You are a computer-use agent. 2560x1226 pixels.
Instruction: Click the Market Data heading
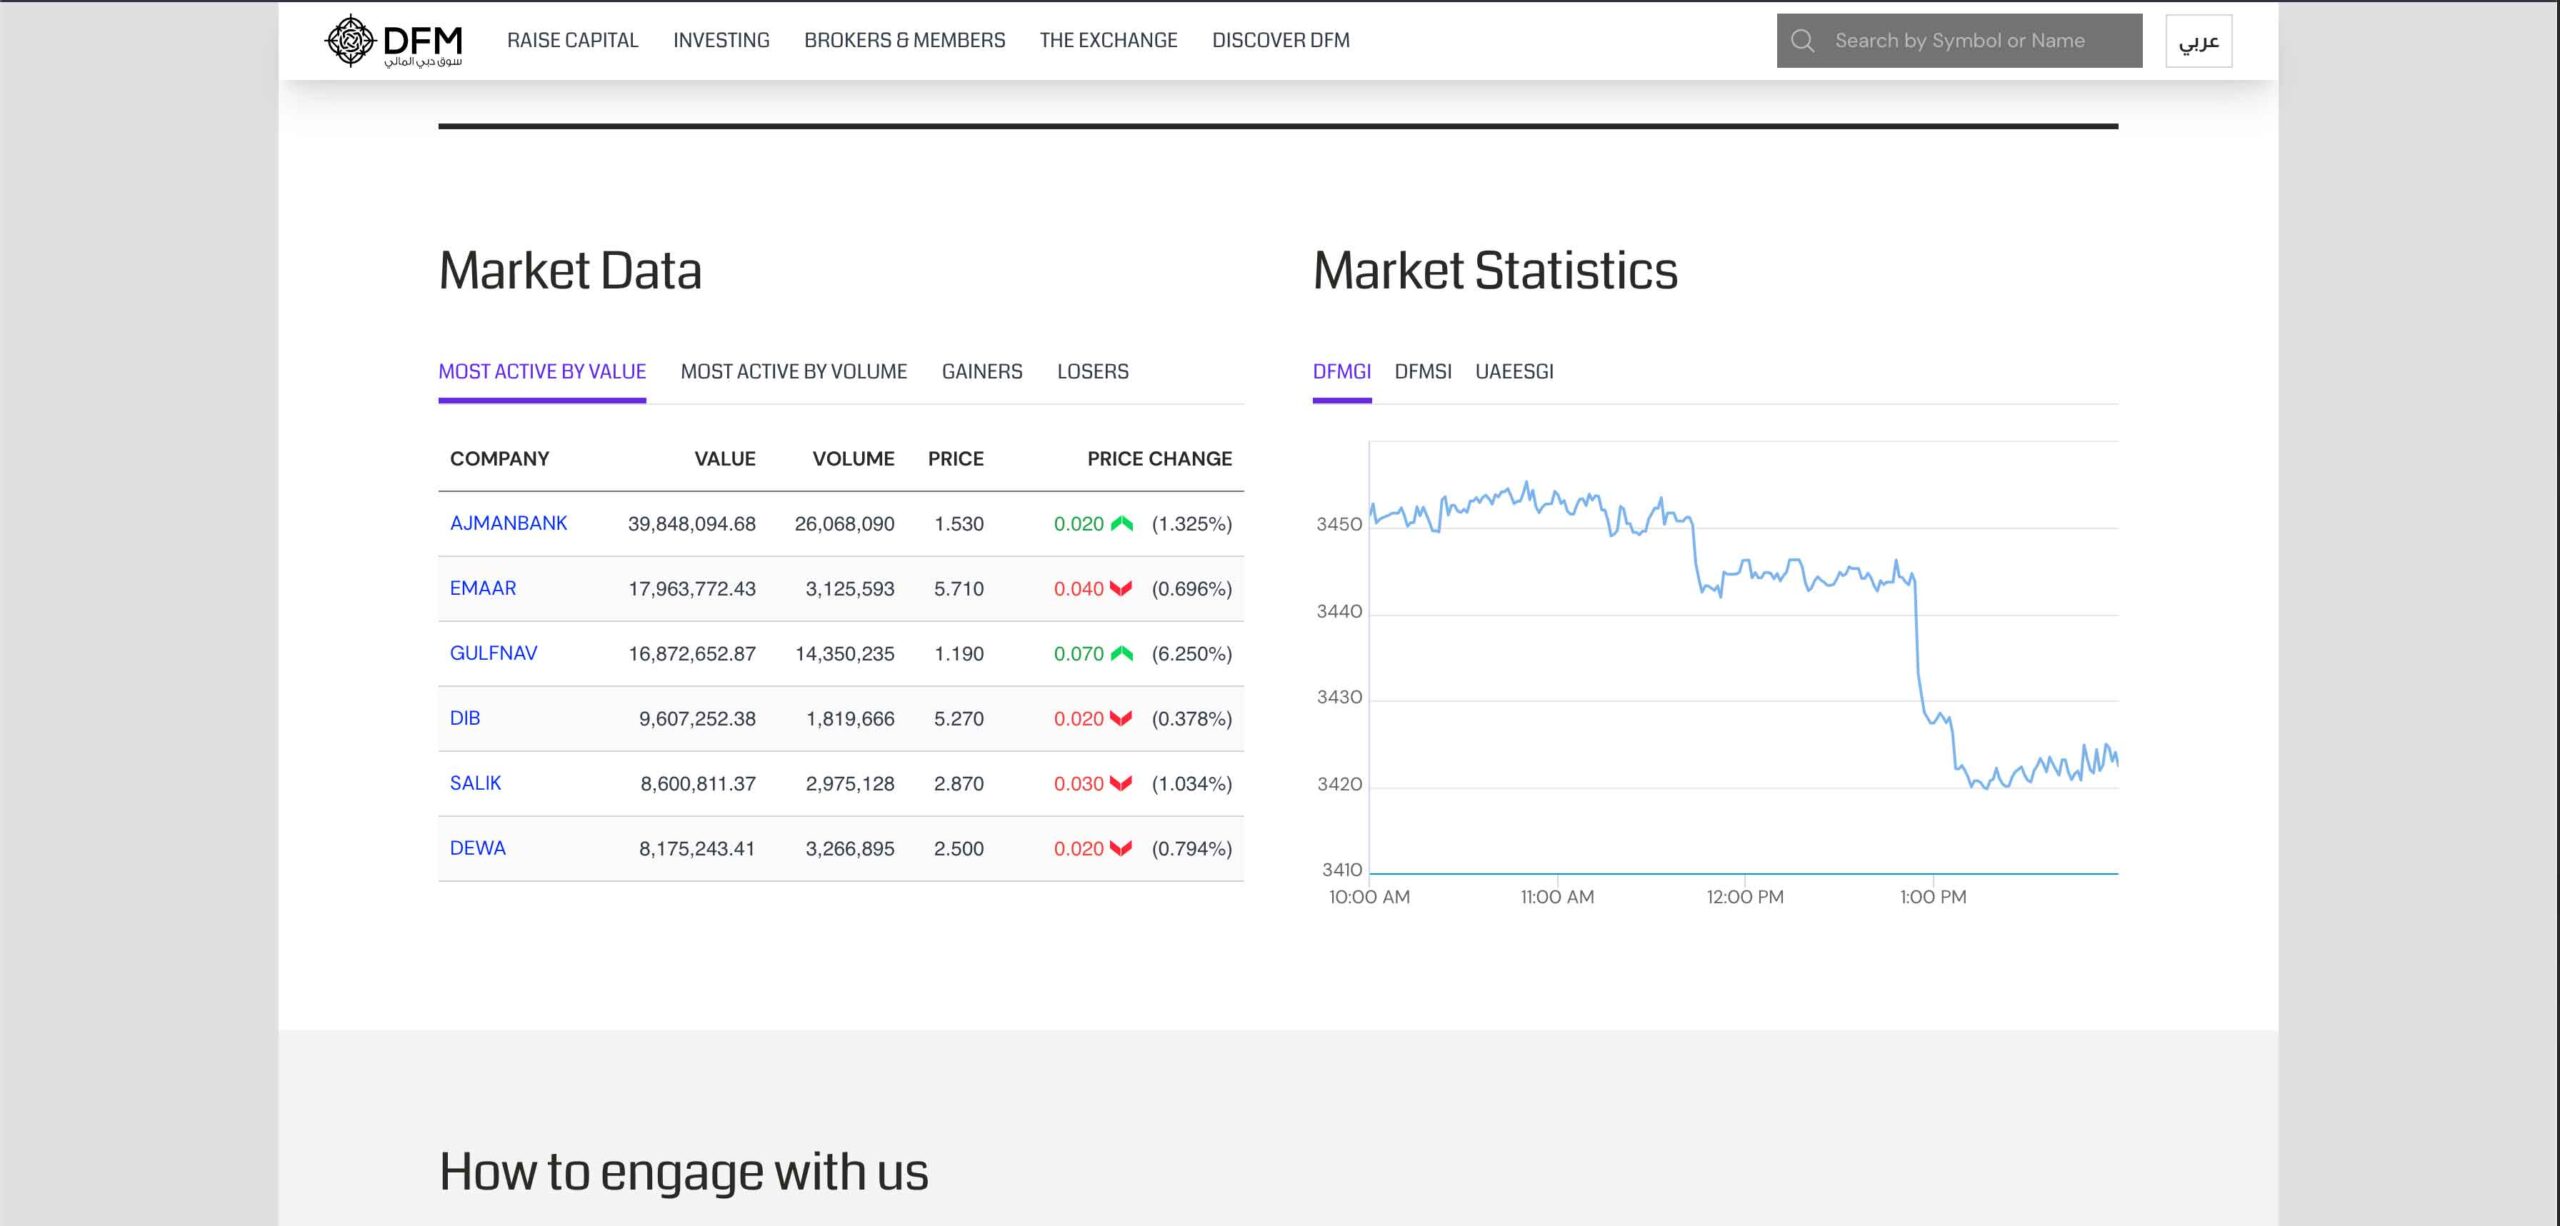(x=570, y=271)
